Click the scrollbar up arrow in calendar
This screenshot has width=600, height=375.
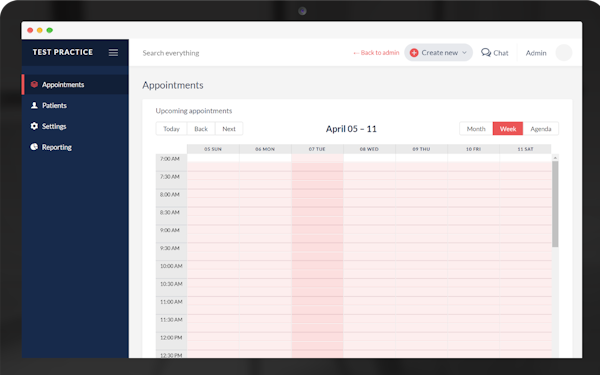555,157
